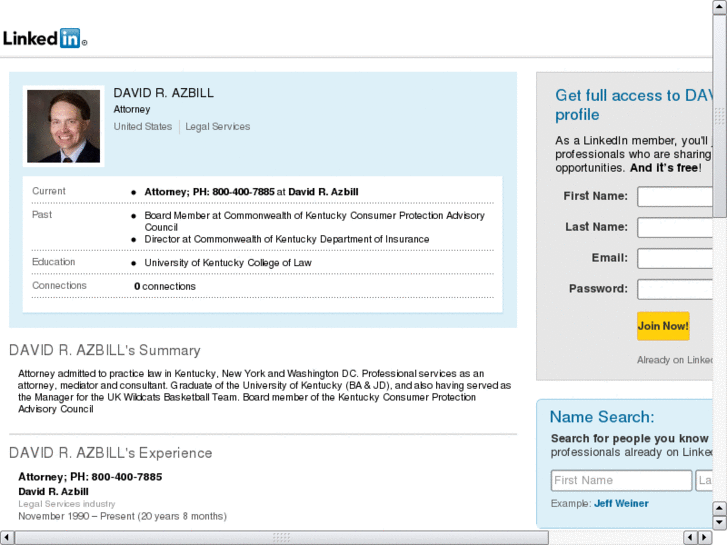
Task: Click the Already on LinkedIn link
Action: pyautogui.click(x=675, y=360)
